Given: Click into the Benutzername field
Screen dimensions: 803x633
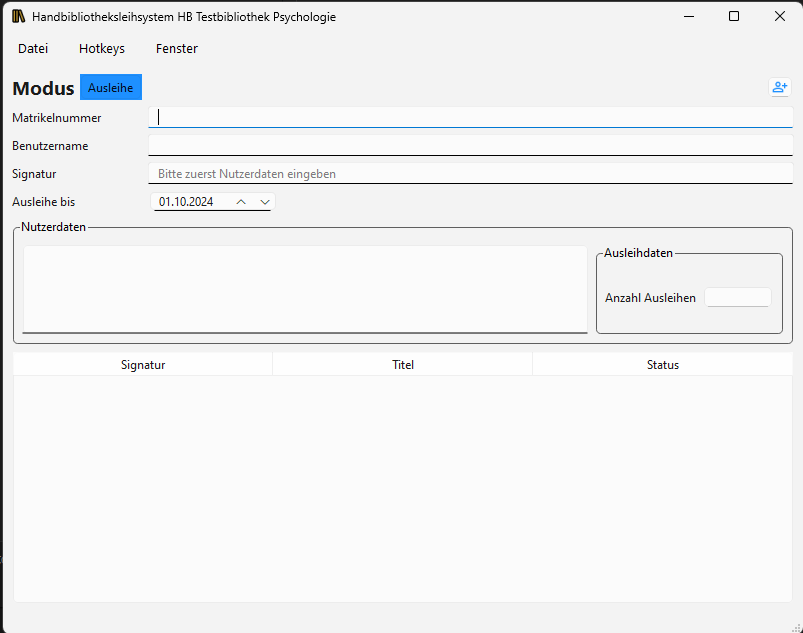Looking at the screenshot, I should (470, 145).
